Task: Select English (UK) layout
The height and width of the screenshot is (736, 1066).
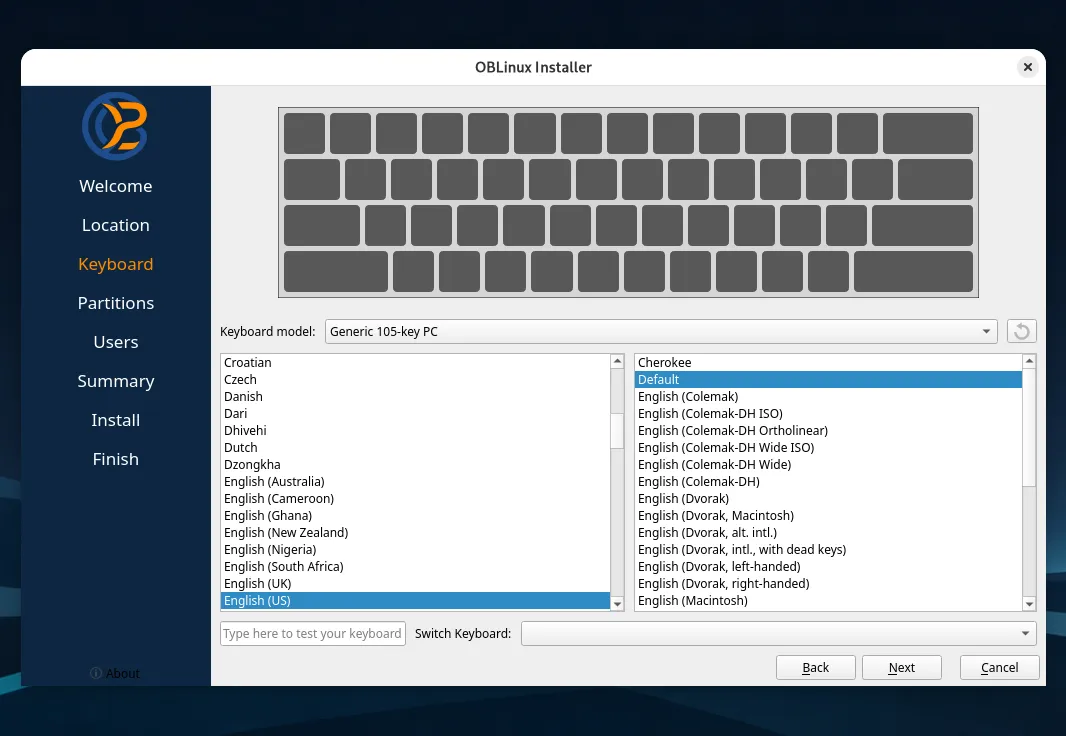Action: [x=415, y=583]
